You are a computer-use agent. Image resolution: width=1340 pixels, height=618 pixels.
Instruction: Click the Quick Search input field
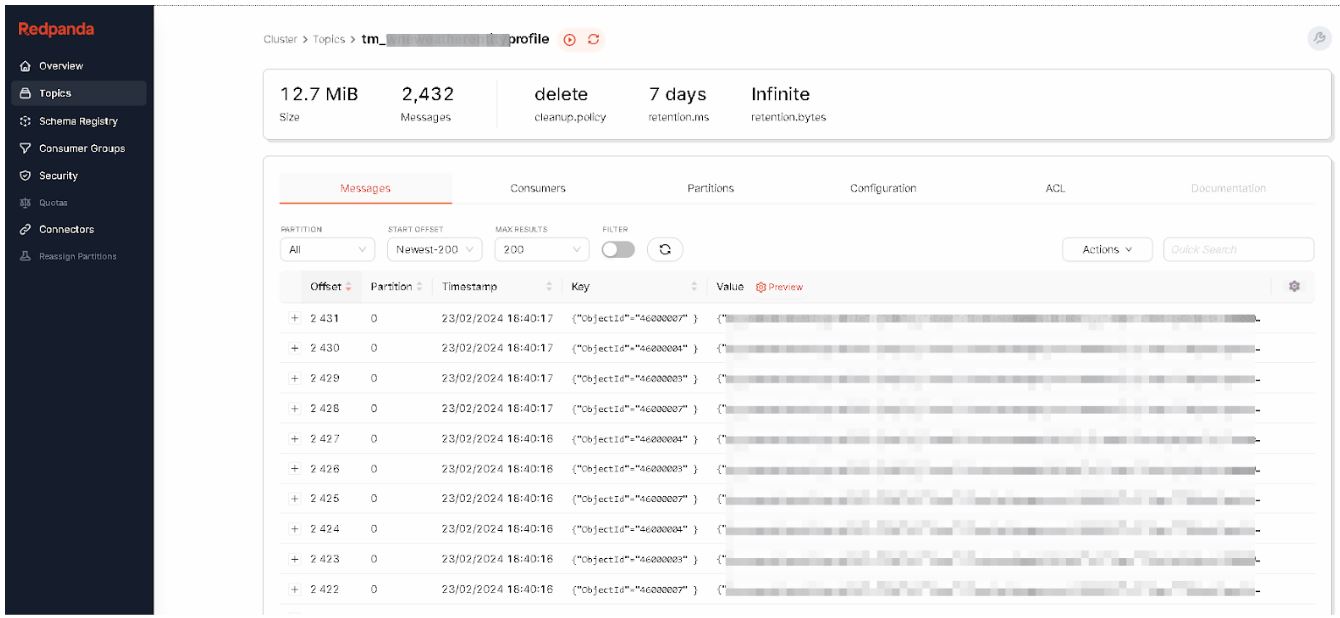(x=1237, y=250)
